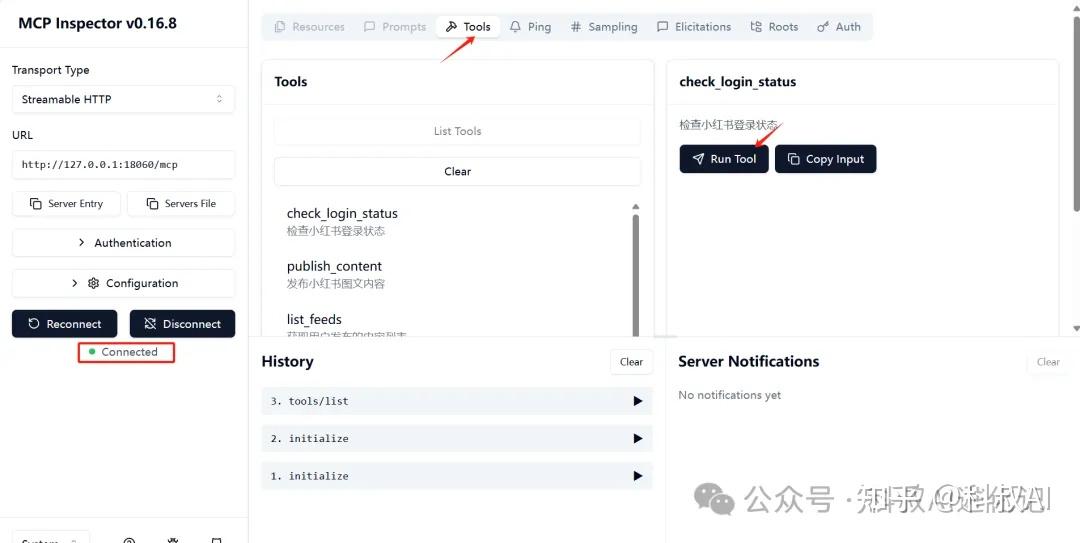Expand the Authentication section

(123, 243)
